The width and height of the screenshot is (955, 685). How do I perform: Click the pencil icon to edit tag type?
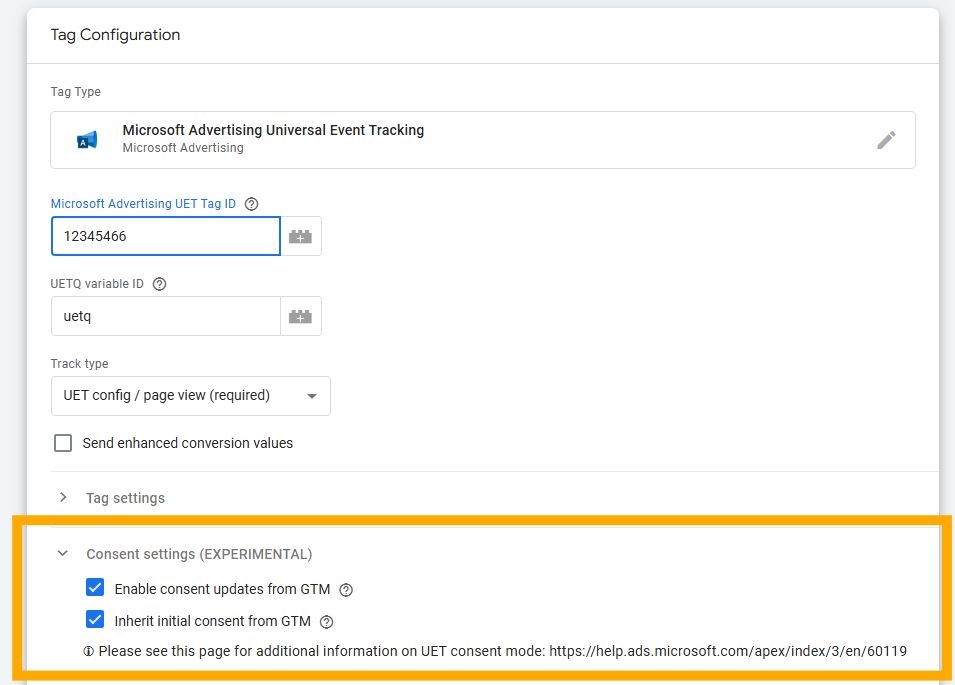coord(886,140)
